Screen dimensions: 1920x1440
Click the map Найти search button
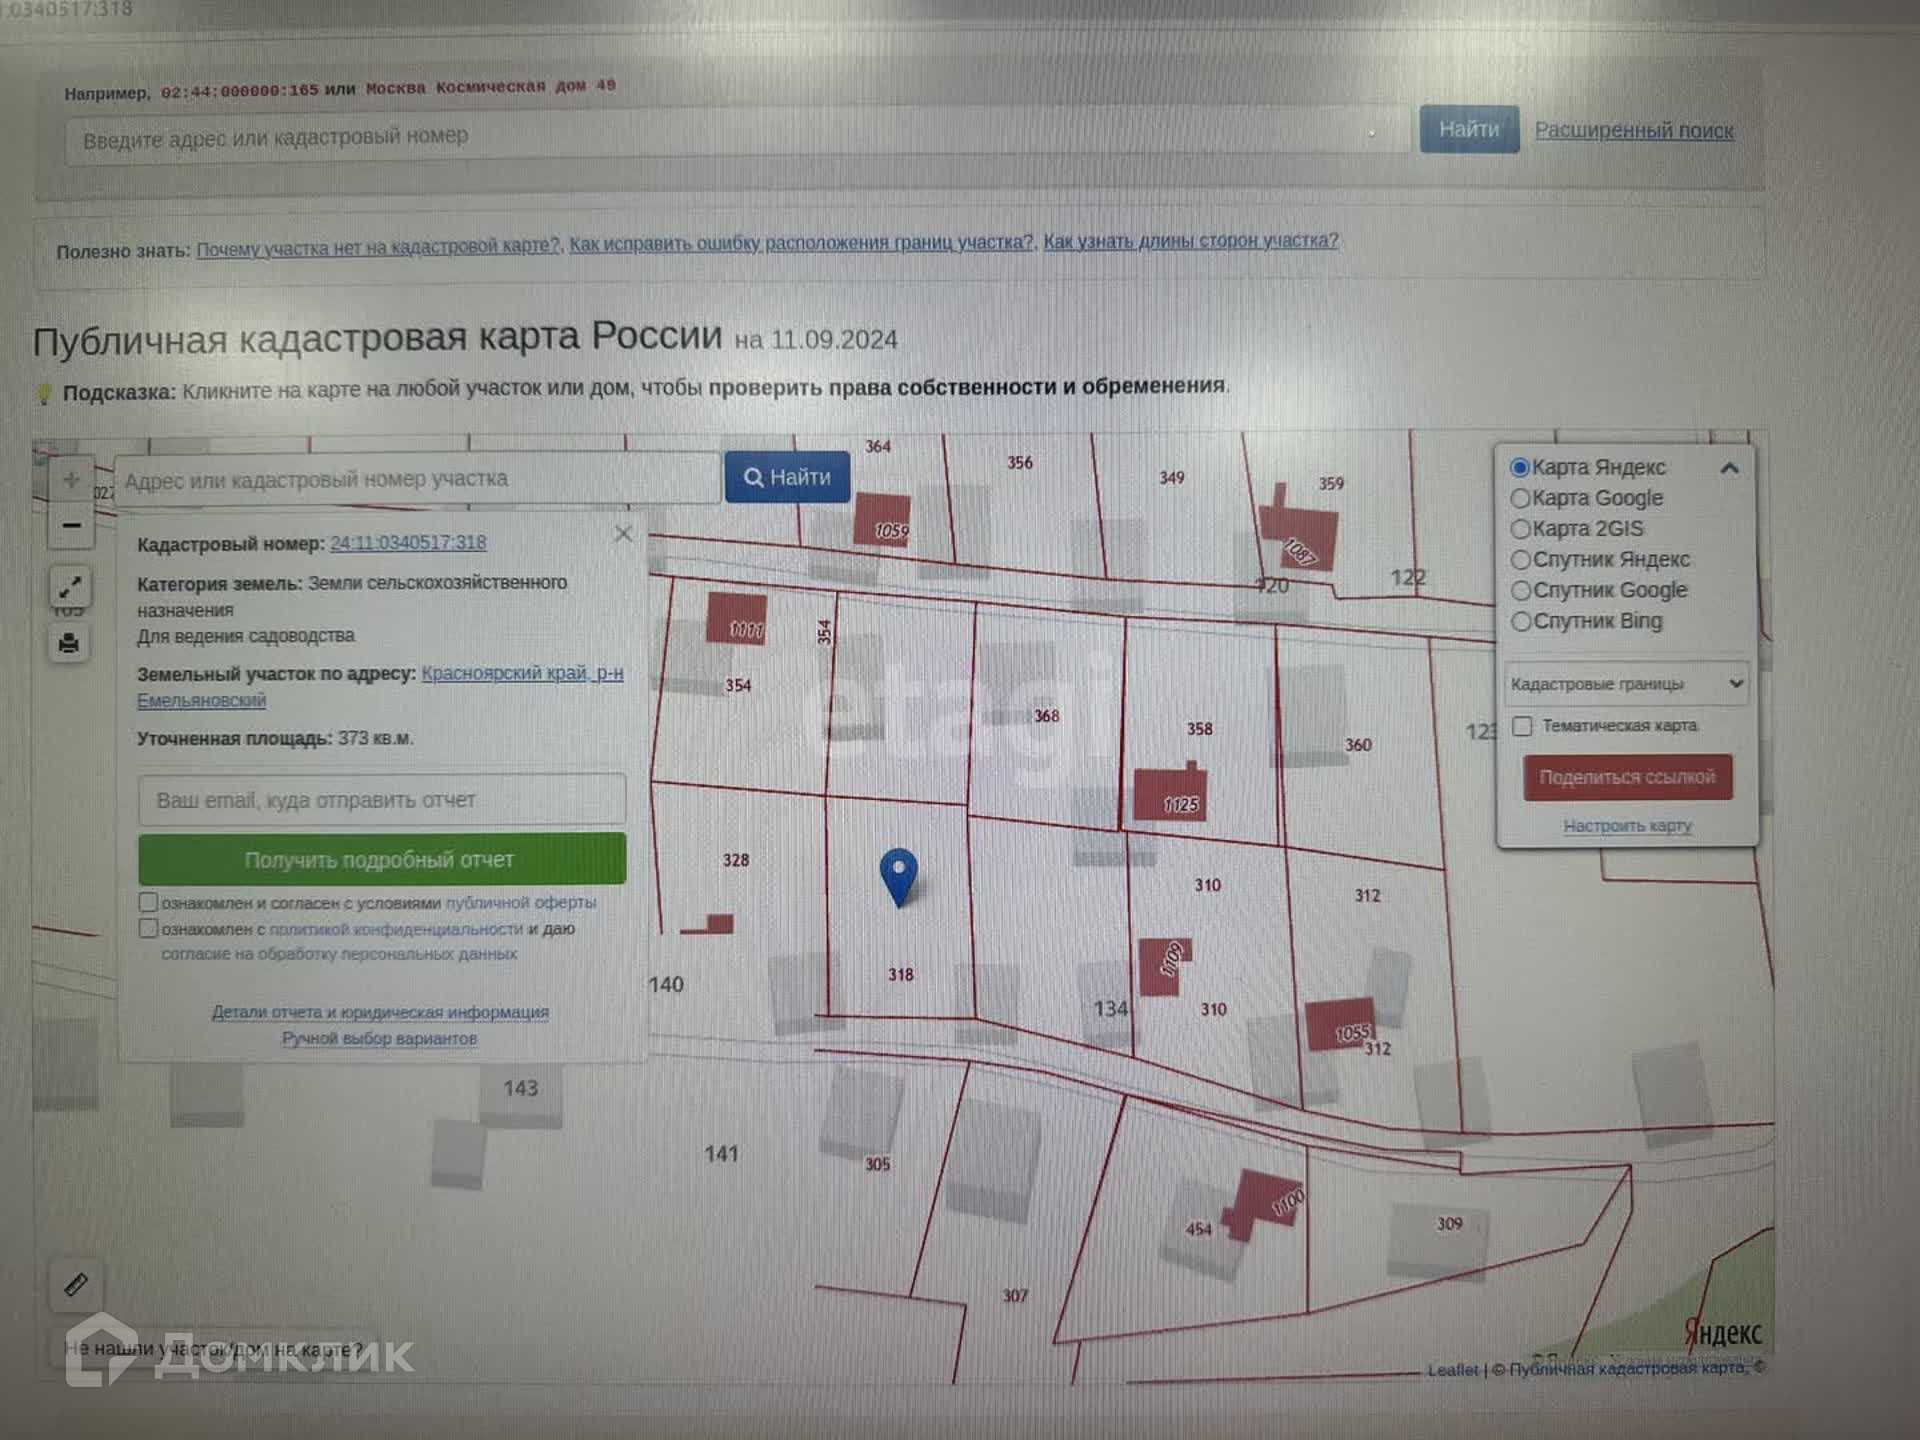pyautogui.click(x=787, y=477)
